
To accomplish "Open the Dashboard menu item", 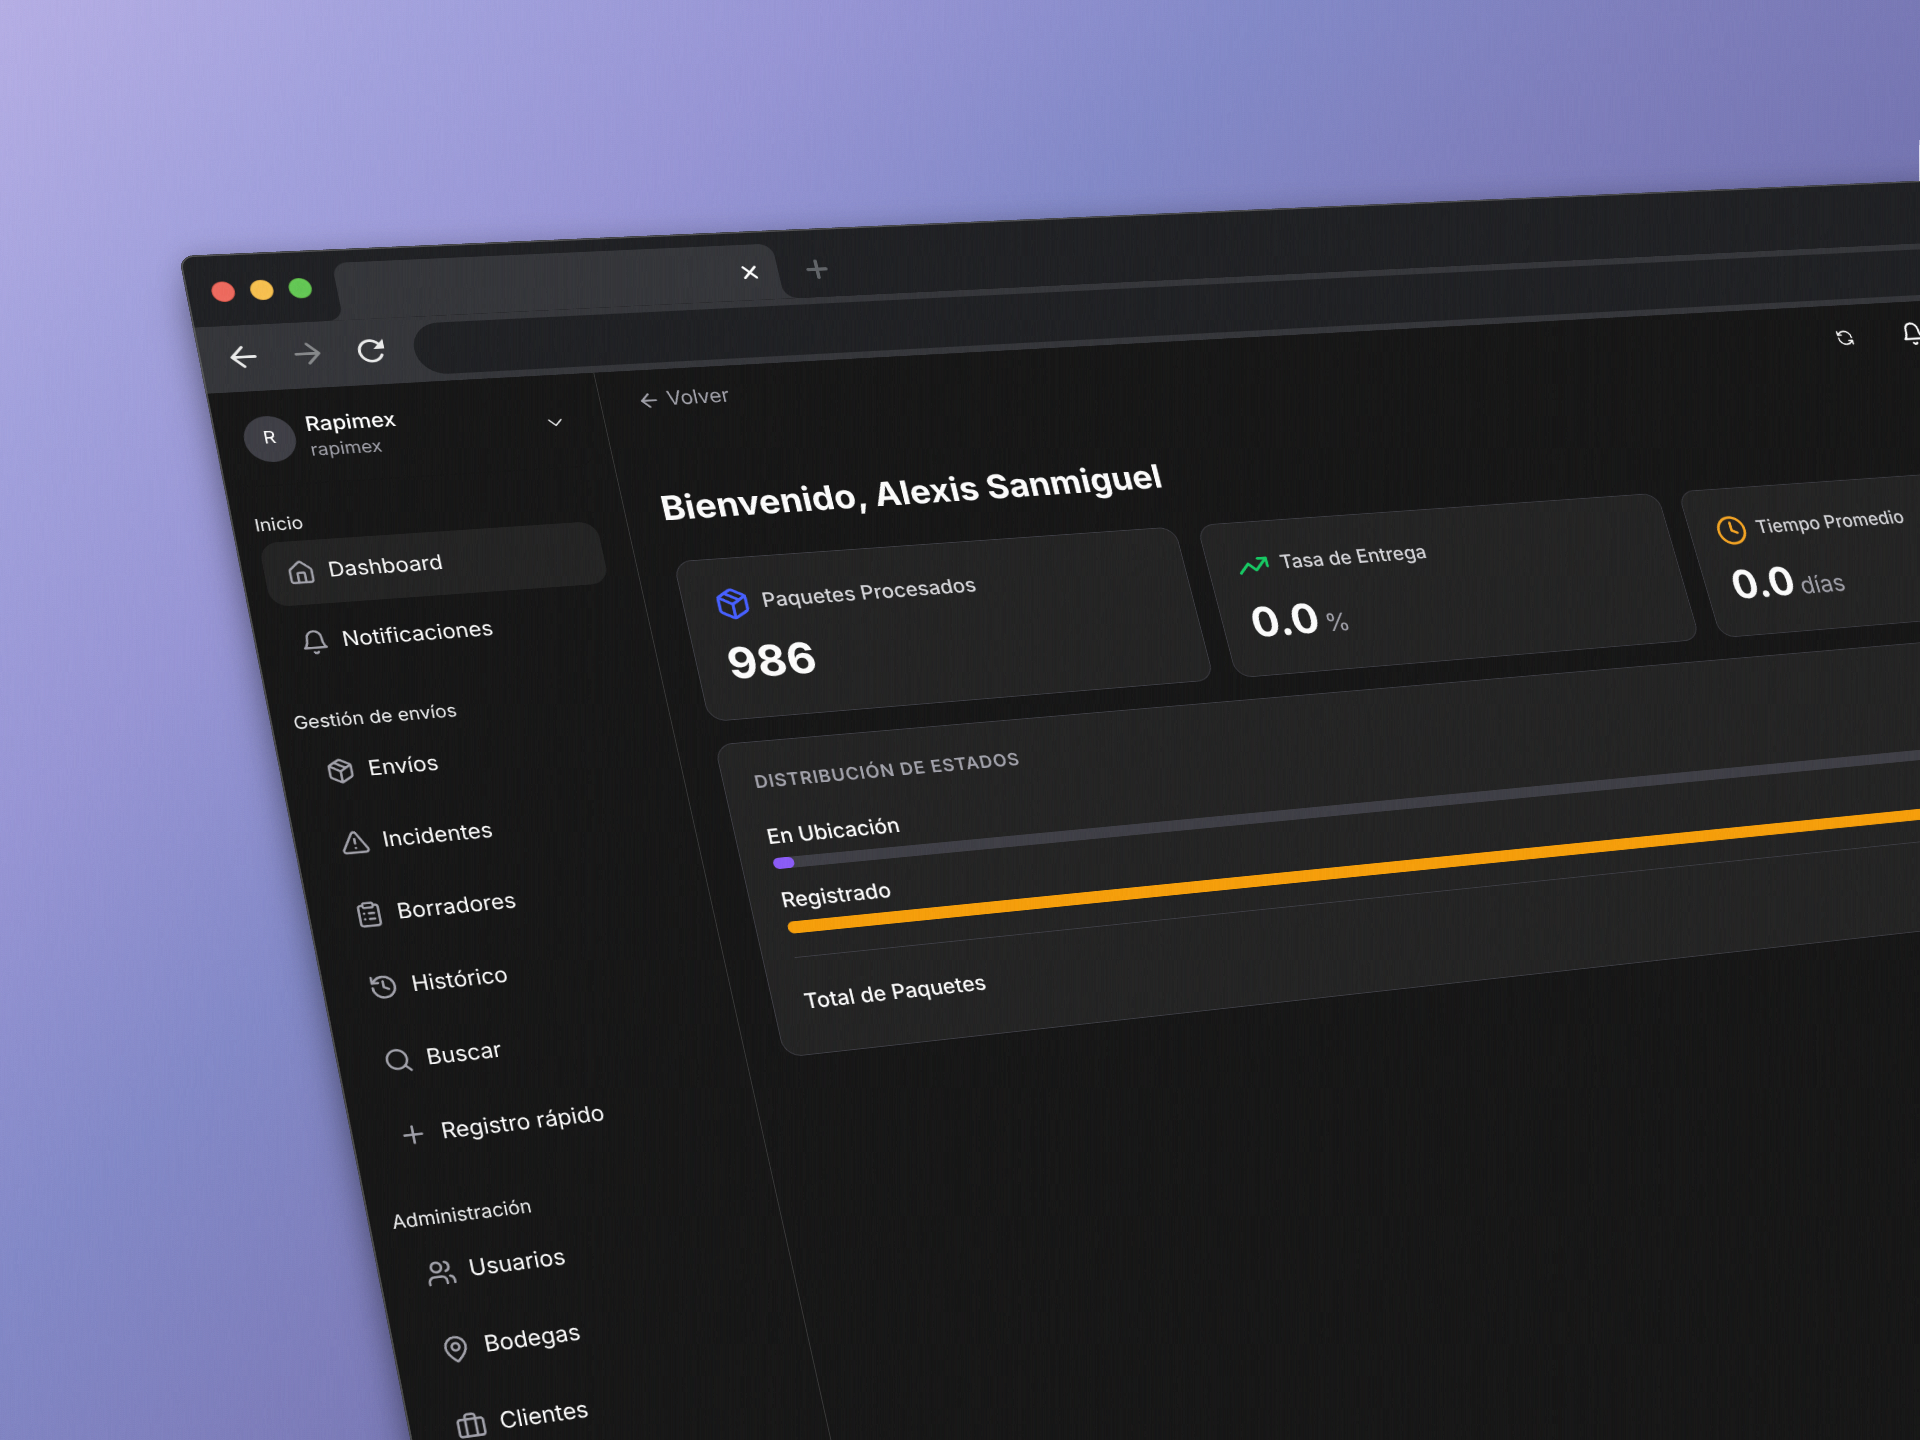I will point(434,565).
